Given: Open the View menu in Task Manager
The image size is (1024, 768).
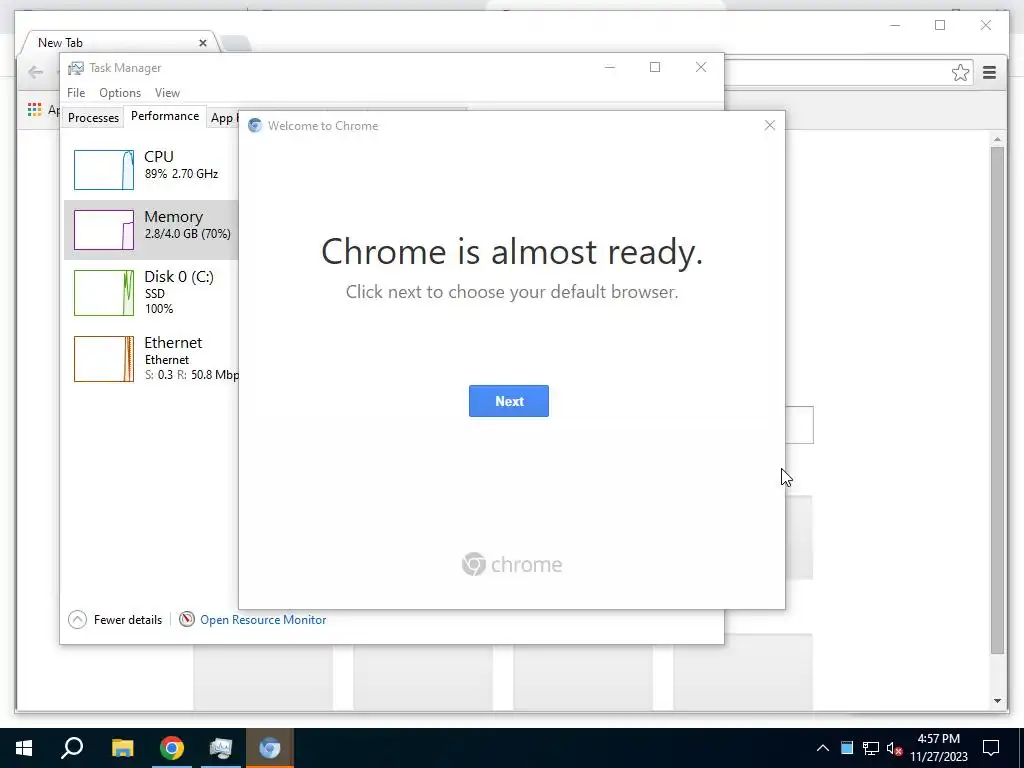Looking at the screenshot, I should pos(167,93).
